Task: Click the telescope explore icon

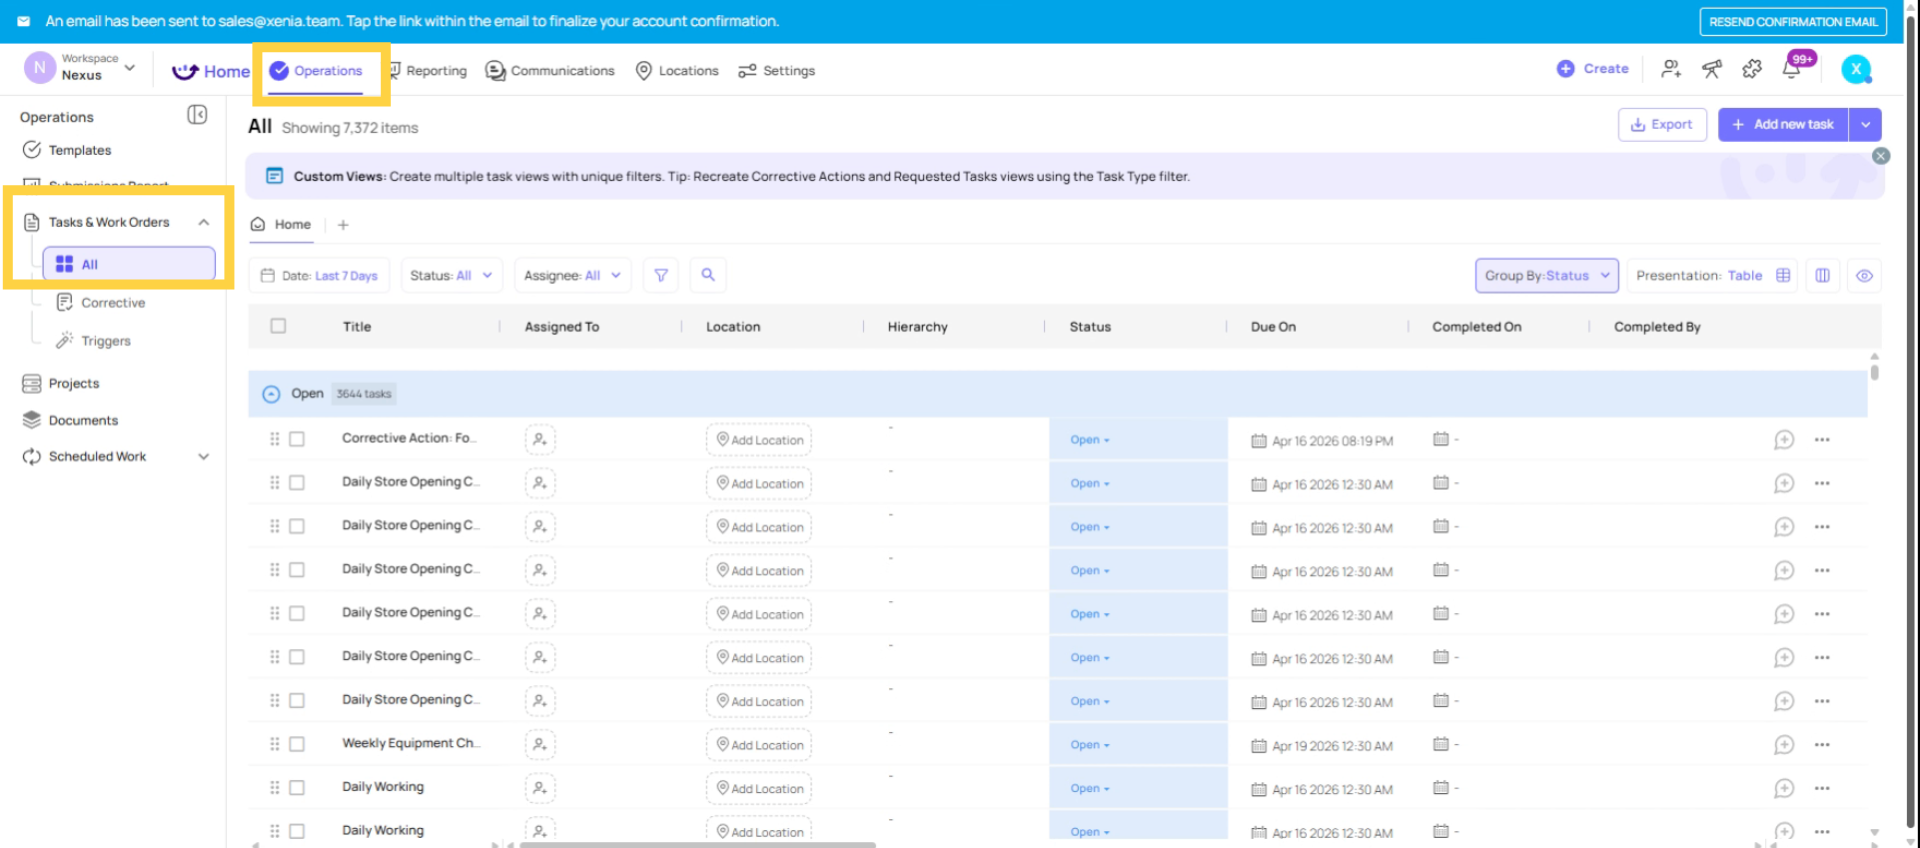Action: coord(1712,69)
